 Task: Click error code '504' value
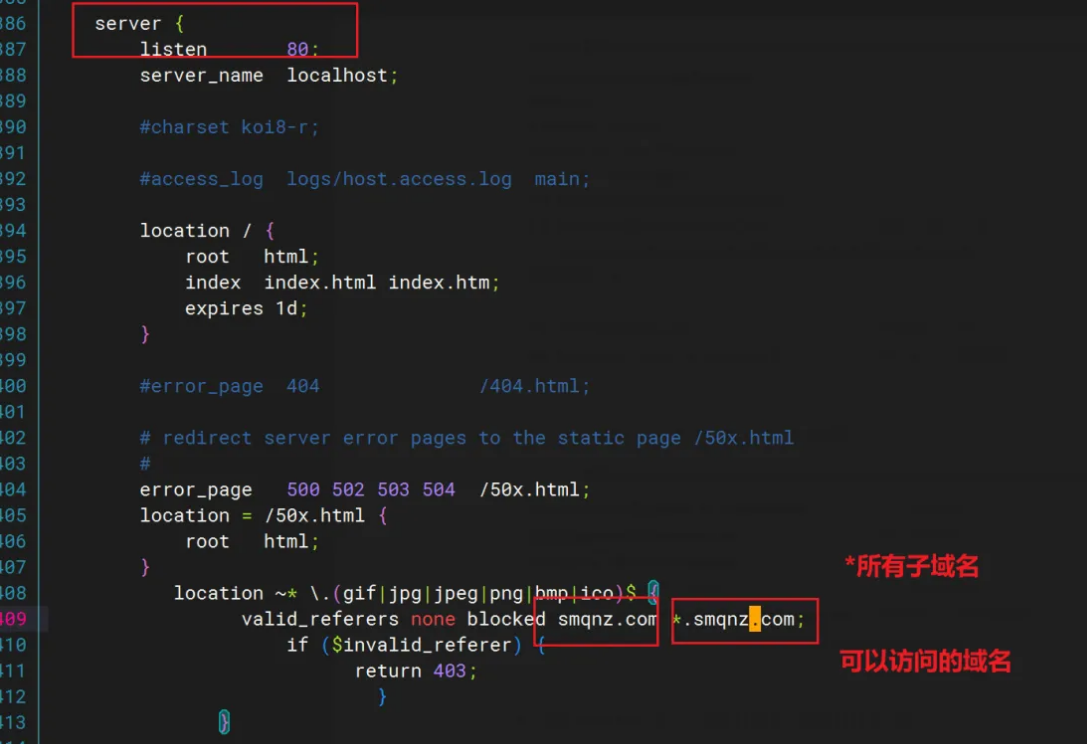(439, 490)
